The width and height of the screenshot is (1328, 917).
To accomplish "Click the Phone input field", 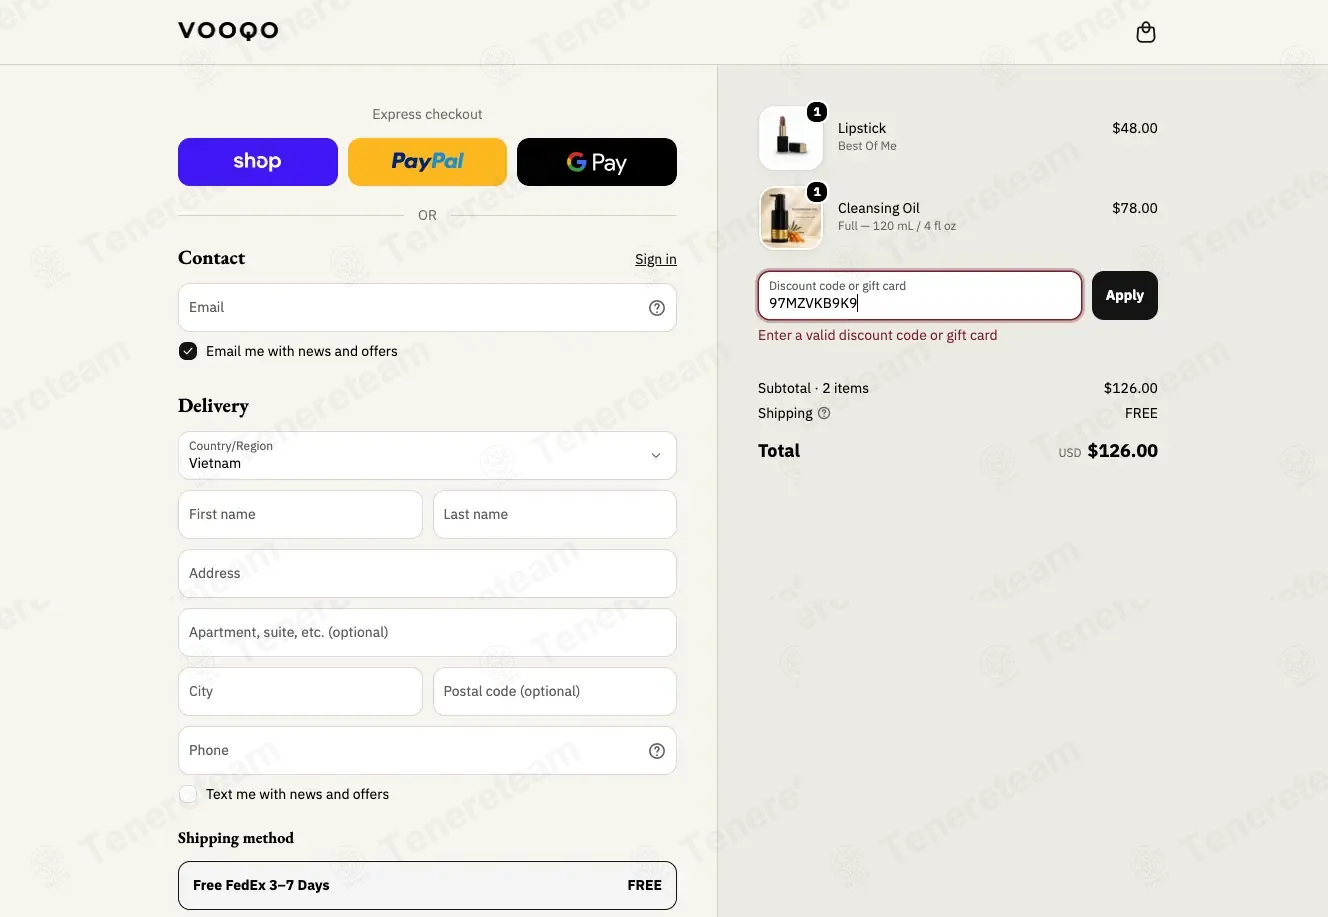I will (x=427, y=750).
